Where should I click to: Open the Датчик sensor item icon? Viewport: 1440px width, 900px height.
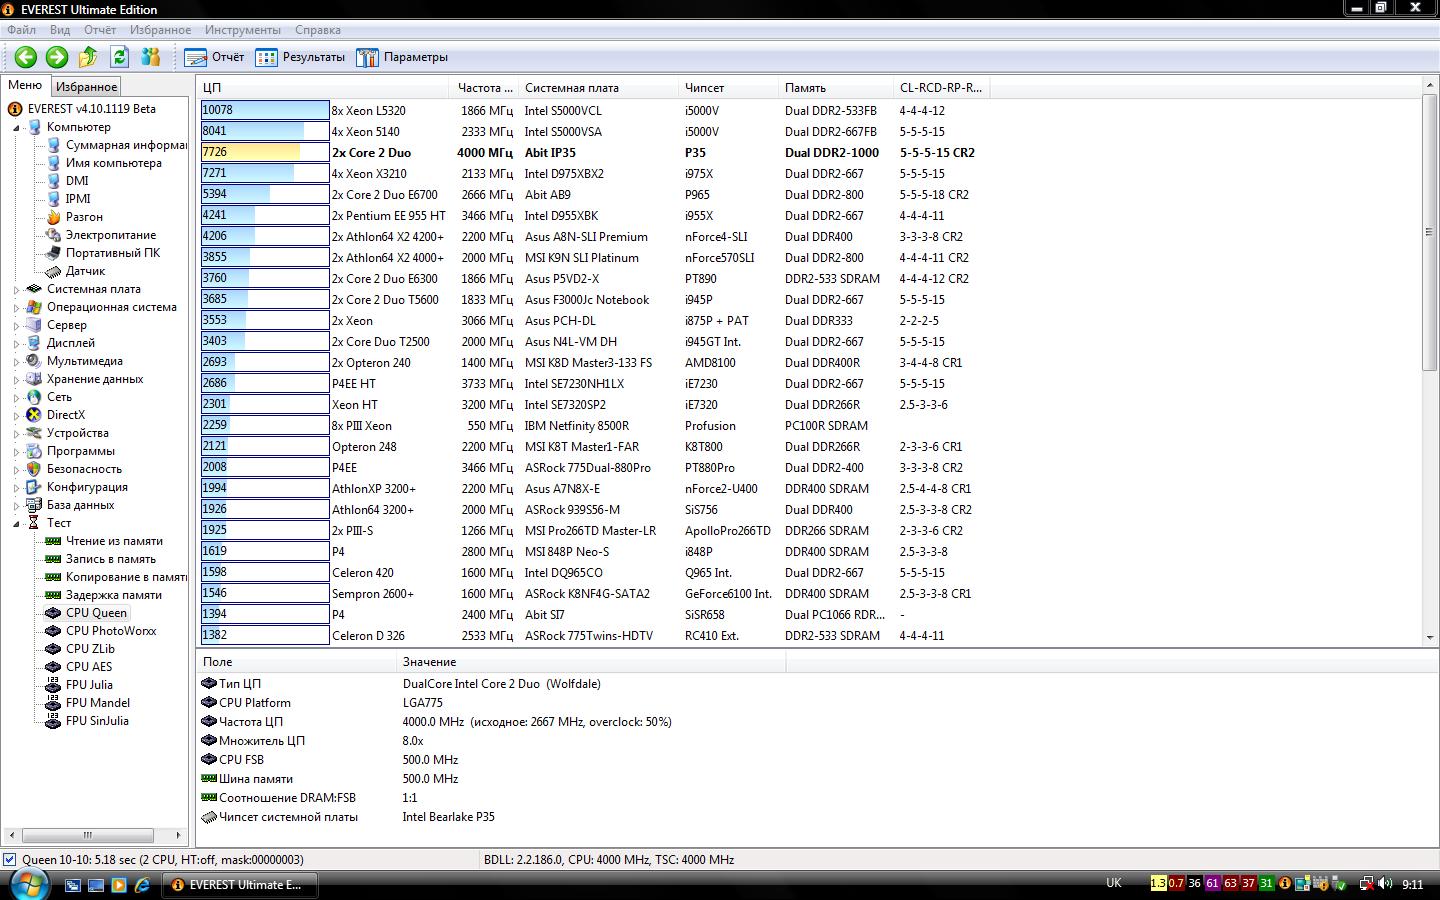(x=53, y=271)
